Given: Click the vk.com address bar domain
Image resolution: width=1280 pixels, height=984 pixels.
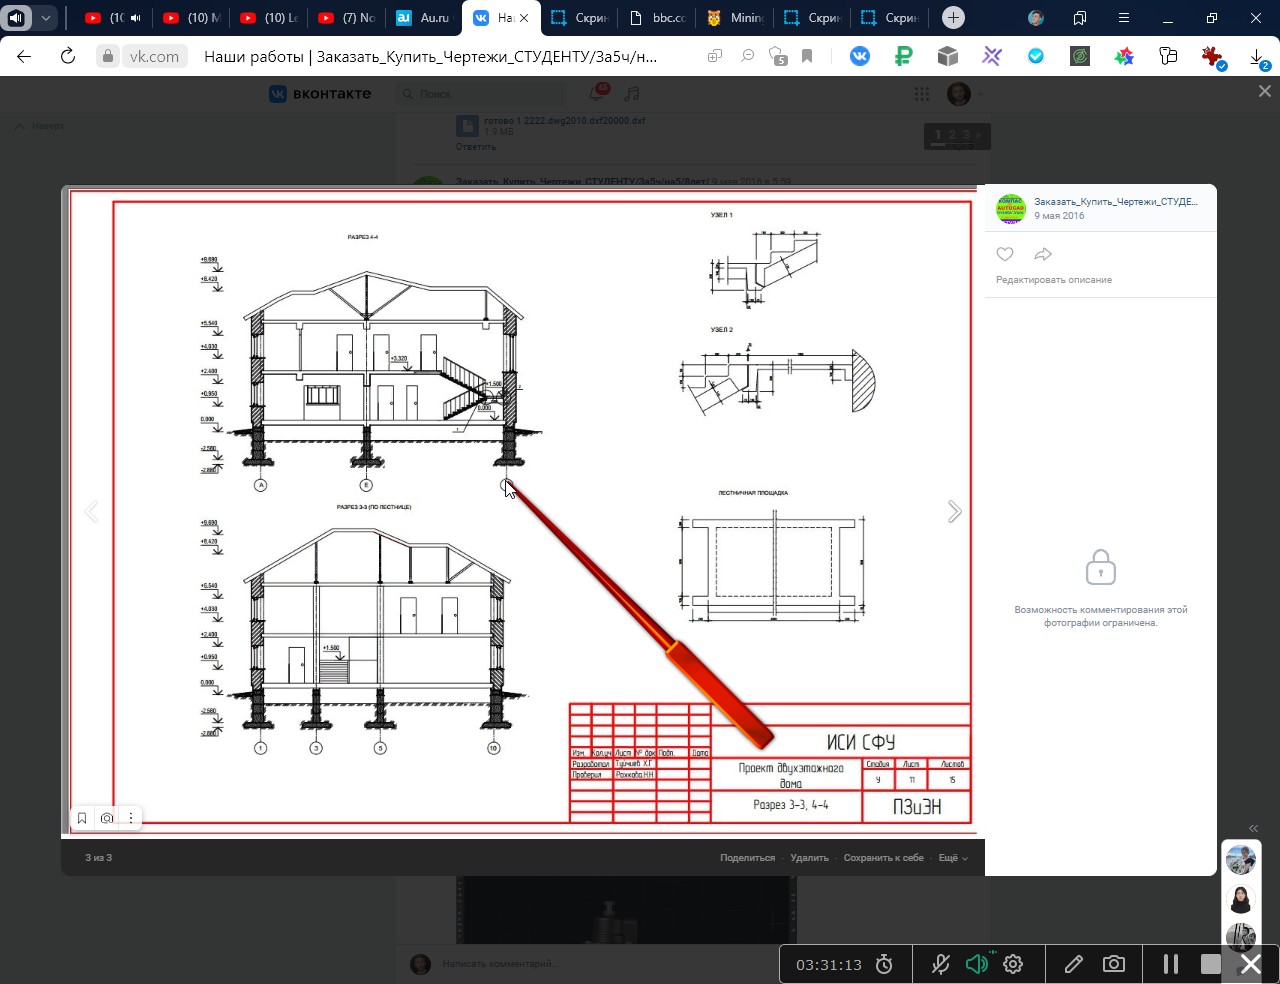Looking at the screenshot, I should 154,57.
